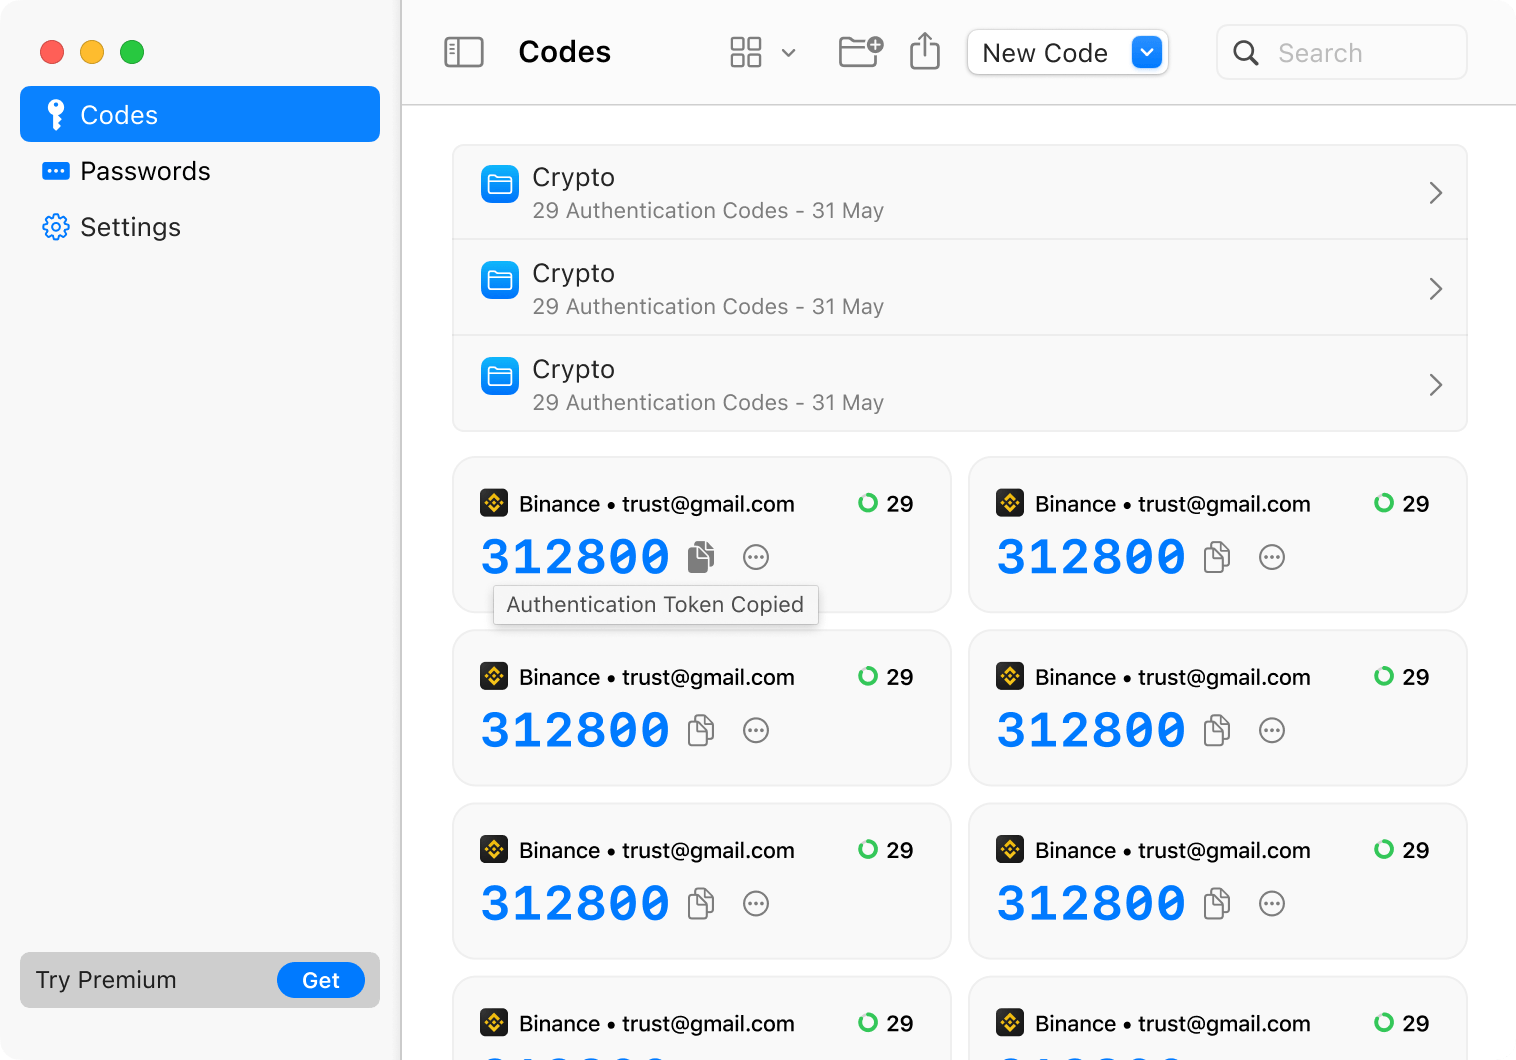Select Codes in the sidebar

(200, 114)
